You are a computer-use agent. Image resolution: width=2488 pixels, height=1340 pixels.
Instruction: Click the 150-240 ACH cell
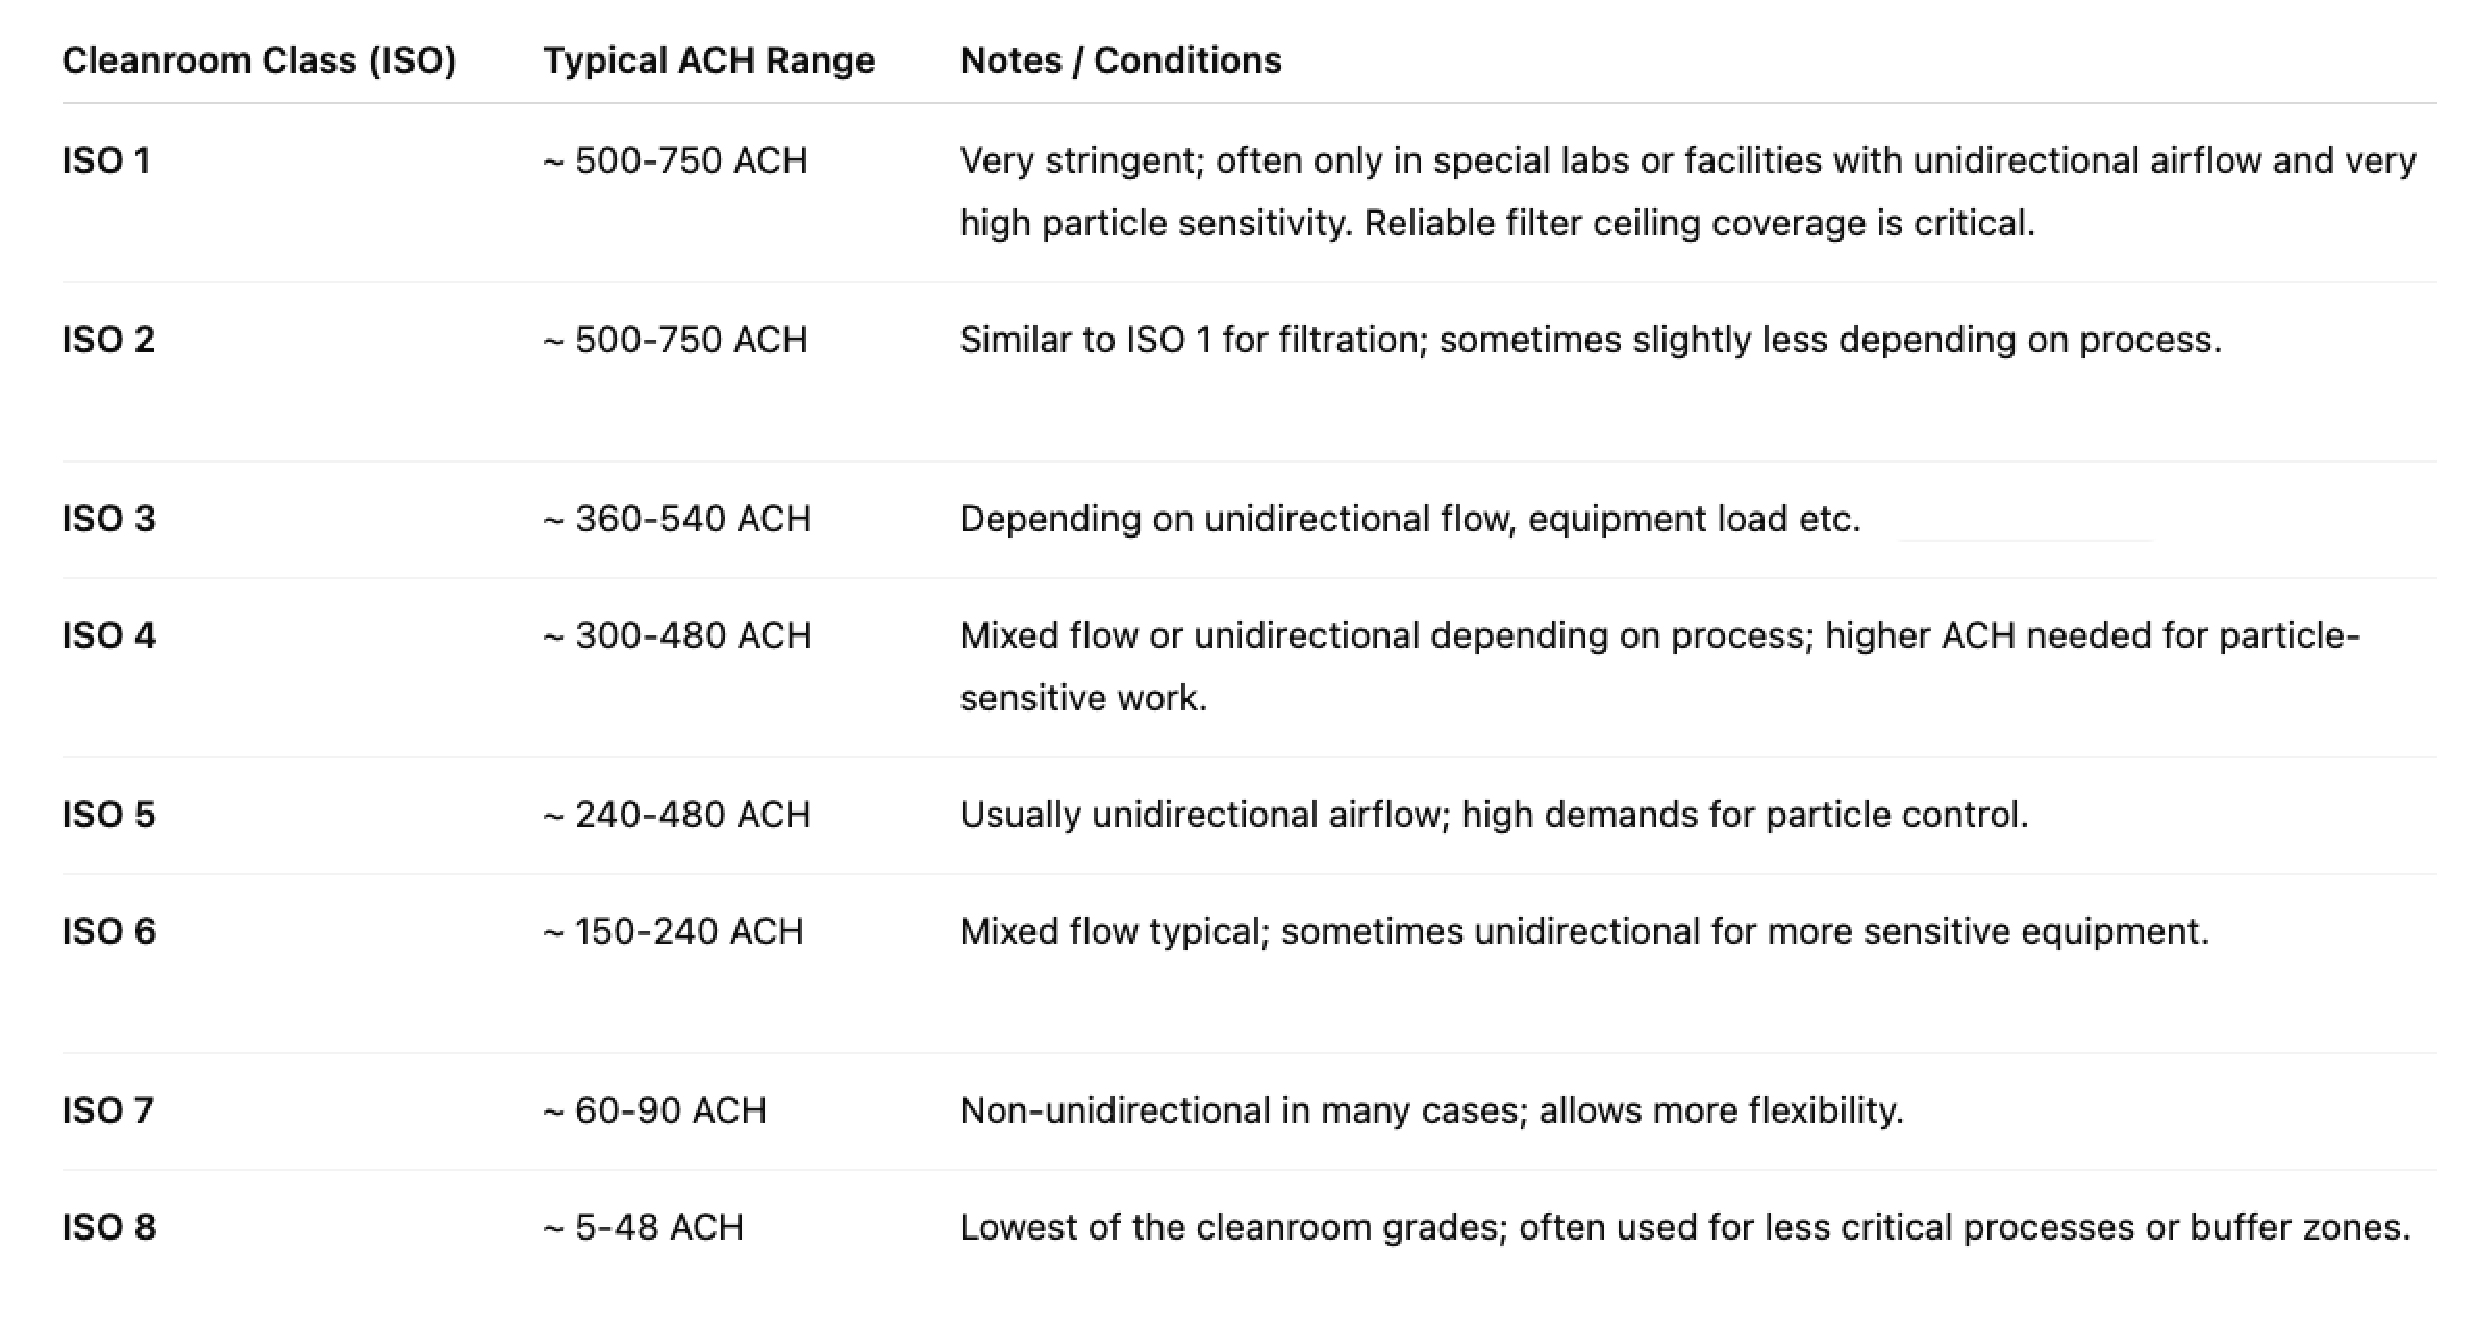coord(673,932)
